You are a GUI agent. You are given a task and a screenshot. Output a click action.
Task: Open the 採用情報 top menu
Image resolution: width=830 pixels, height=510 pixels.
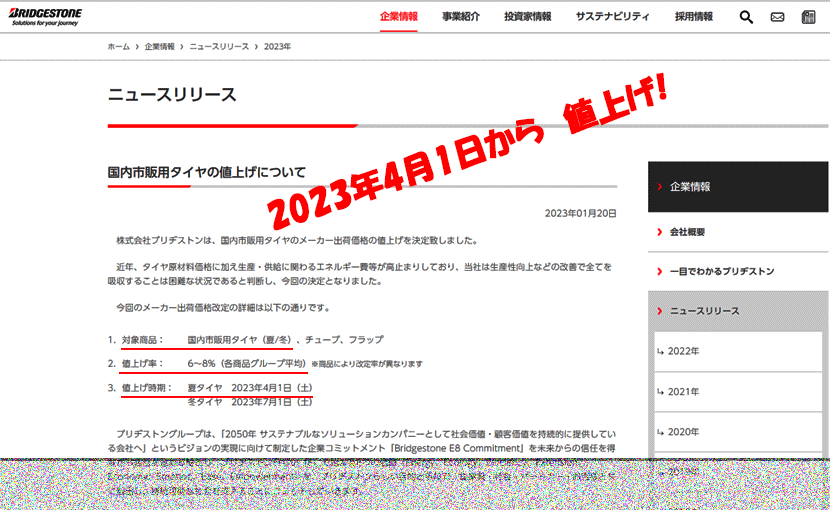[693, 16]
